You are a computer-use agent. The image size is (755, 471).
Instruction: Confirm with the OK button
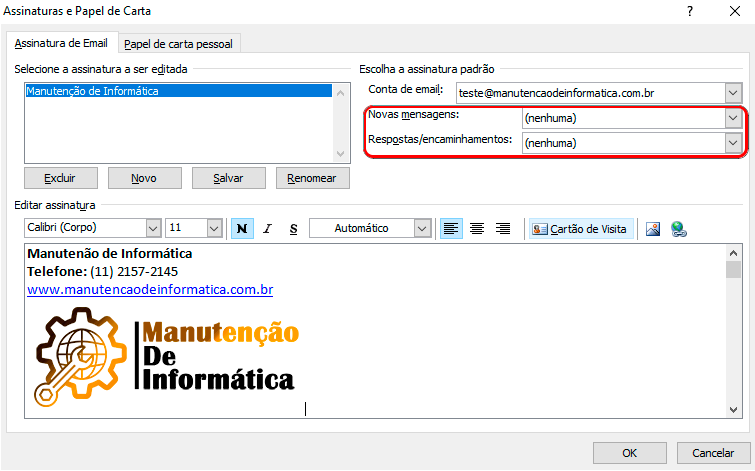pos(630,453)
